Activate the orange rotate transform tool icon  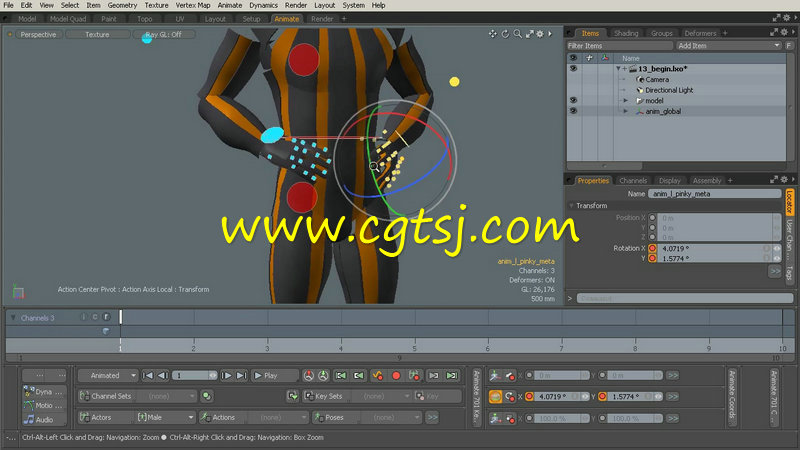pyautogui.click(x=495, y=396)
